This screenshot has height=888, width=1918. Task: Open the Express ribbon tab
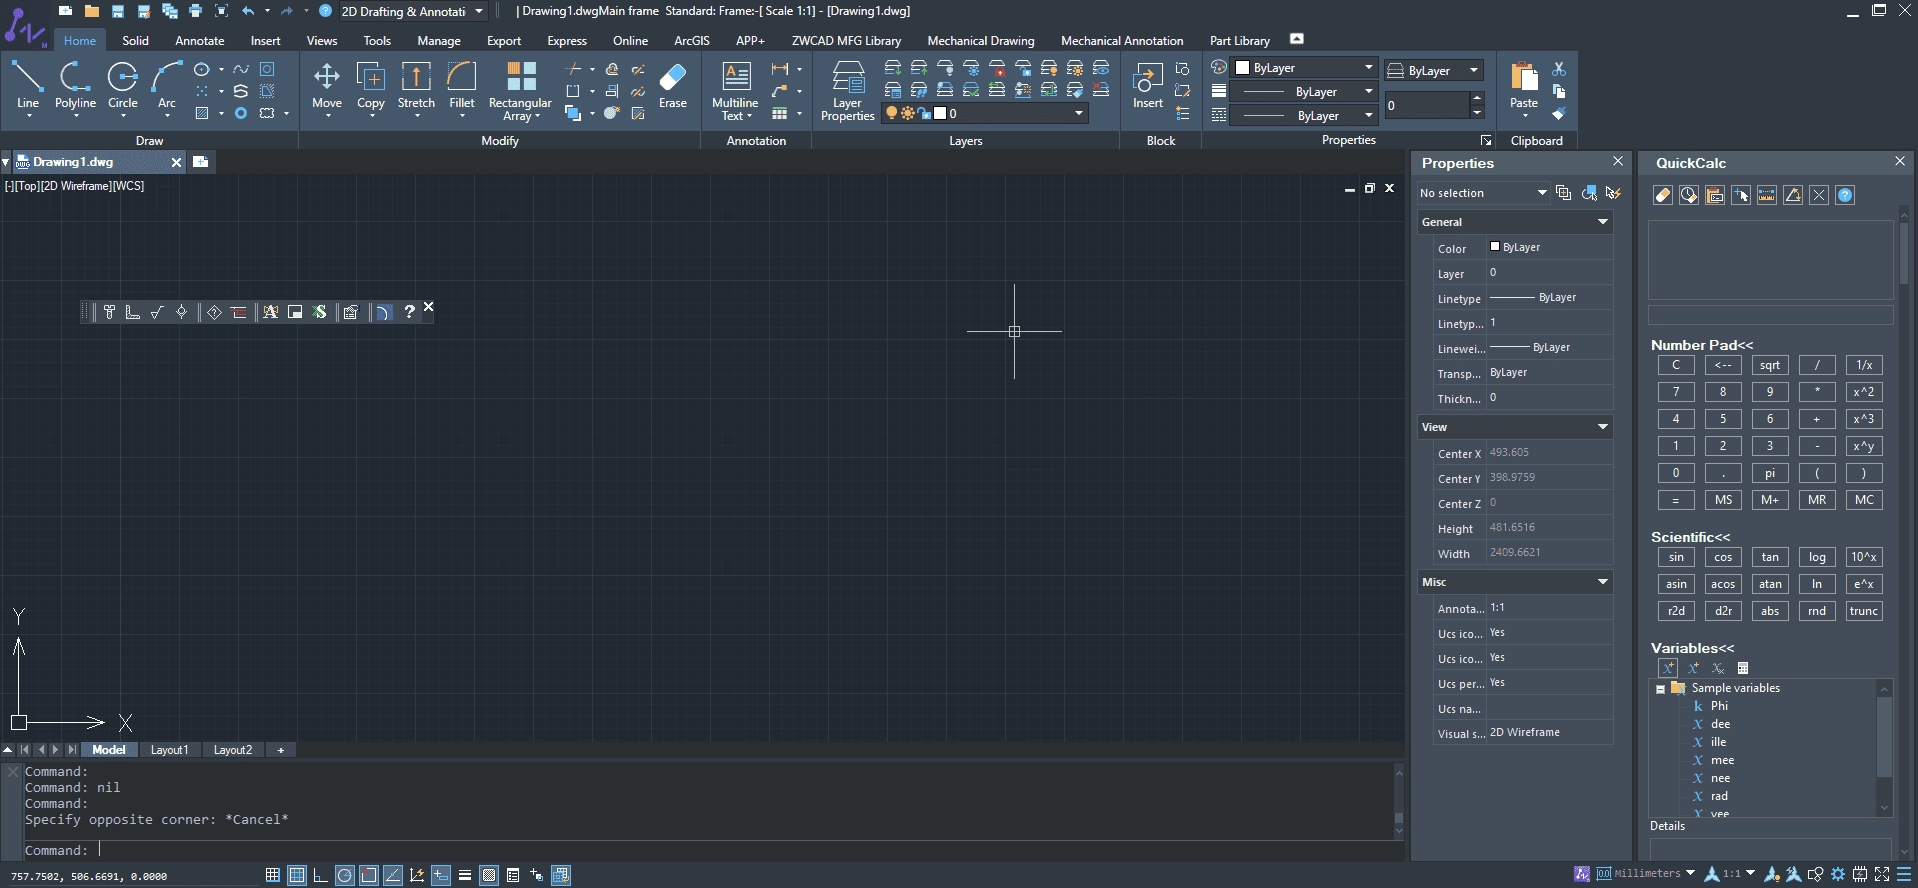click(x=567, y=41)
